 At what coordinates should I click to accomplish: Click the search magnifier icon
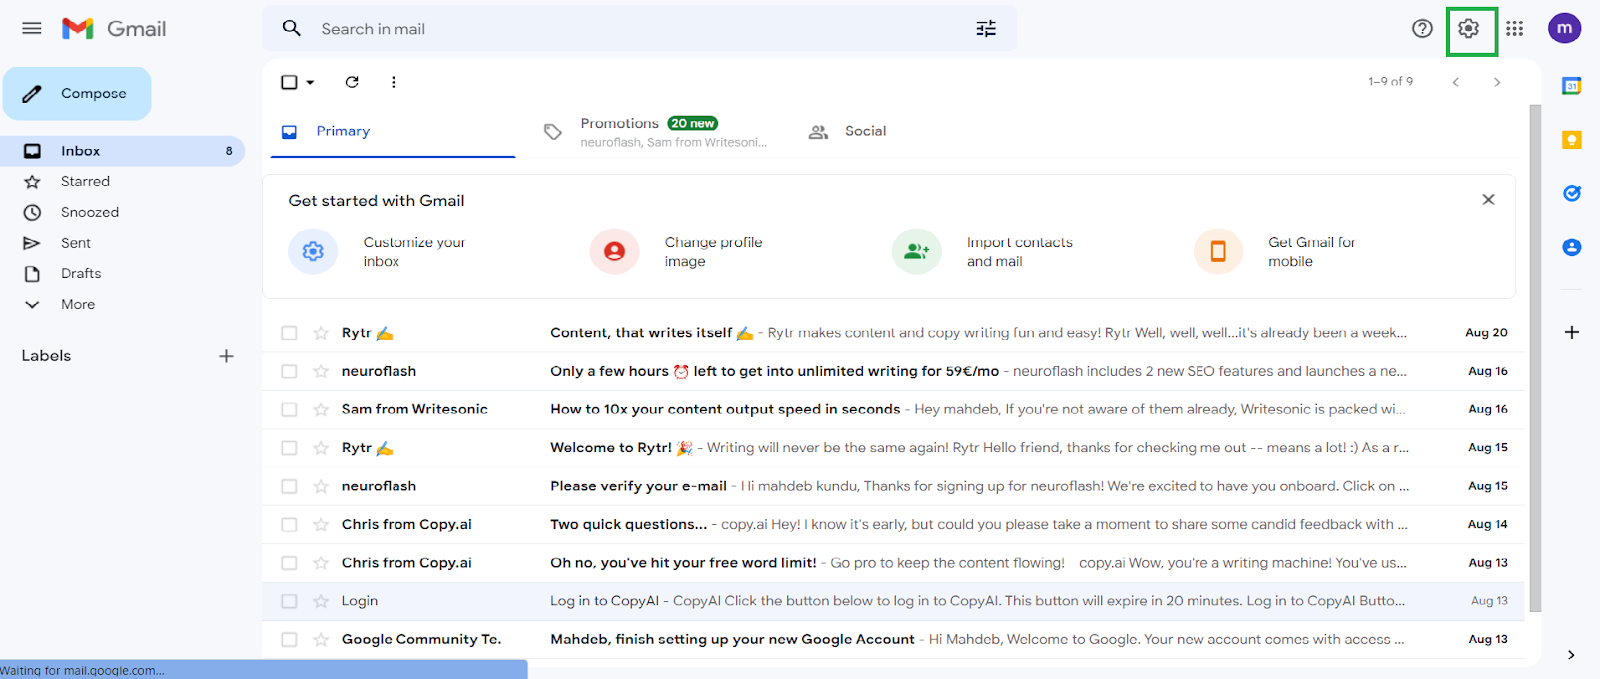291,28
